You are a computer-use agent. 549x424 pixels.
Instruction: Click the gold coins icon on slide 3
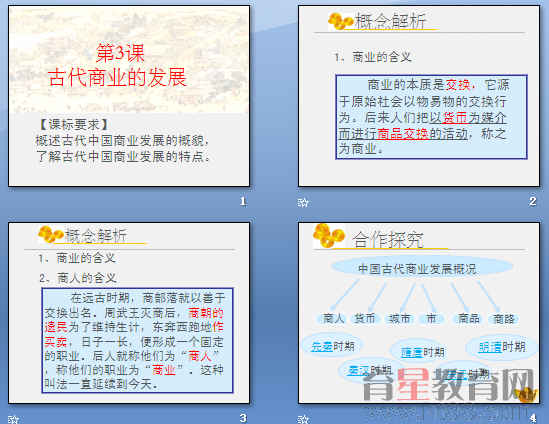50,234
